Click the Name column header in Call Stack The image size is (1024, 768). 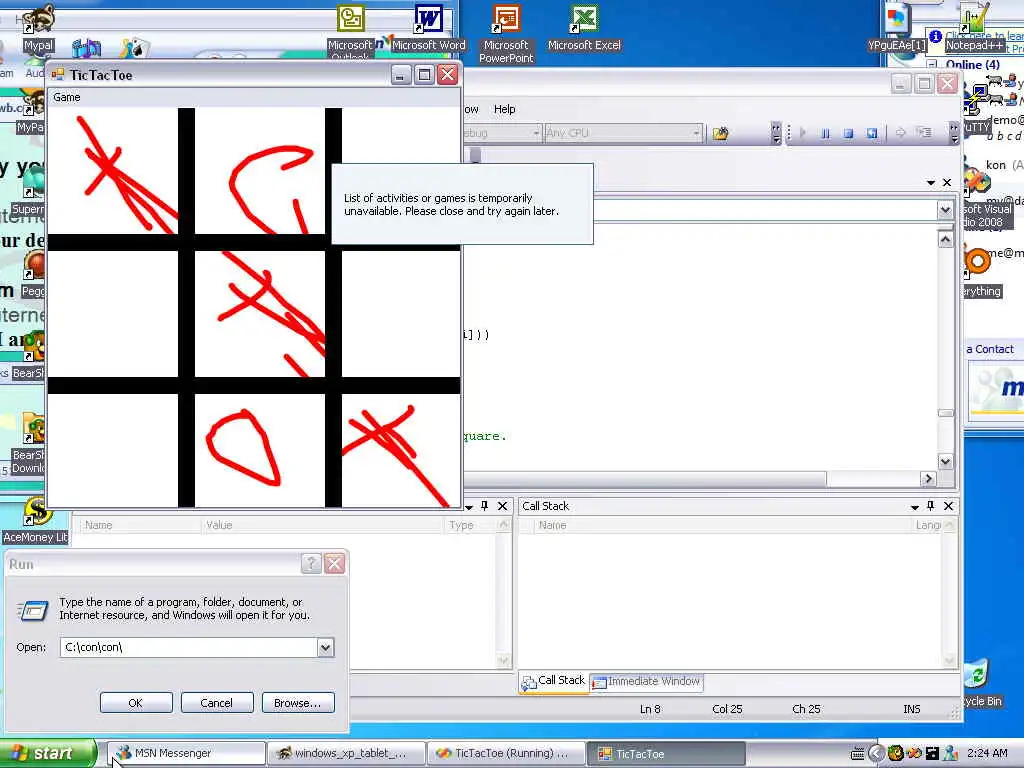click(x=723, y=525)
